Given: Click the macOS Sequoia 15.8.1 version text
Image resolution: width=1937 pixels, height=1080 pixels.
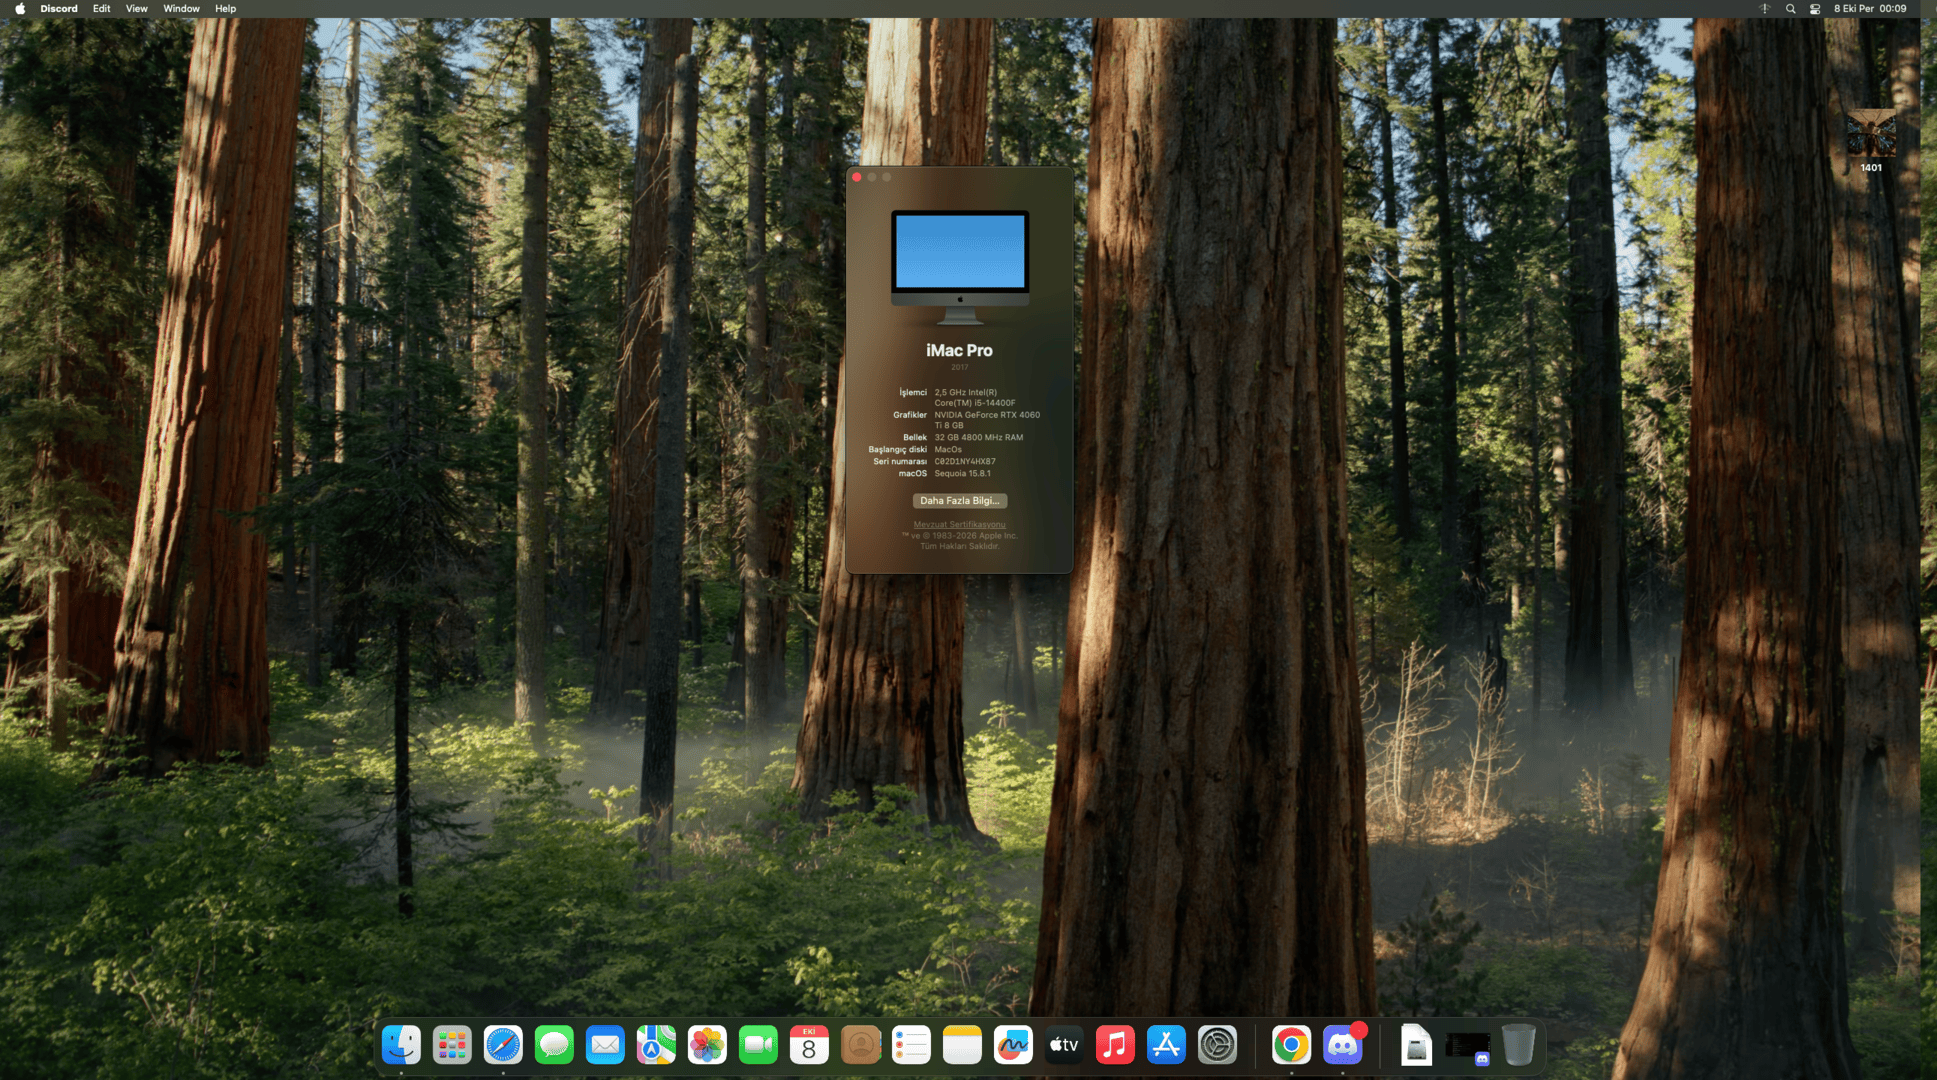Looking at the screenshot, I should 962,474.
